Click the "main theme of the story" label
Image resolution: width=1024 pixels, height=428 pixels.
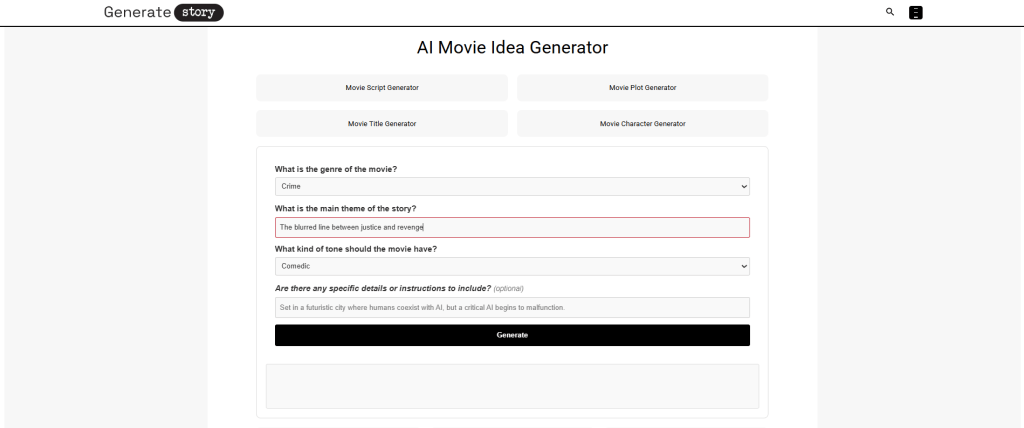tap(345, 208)
